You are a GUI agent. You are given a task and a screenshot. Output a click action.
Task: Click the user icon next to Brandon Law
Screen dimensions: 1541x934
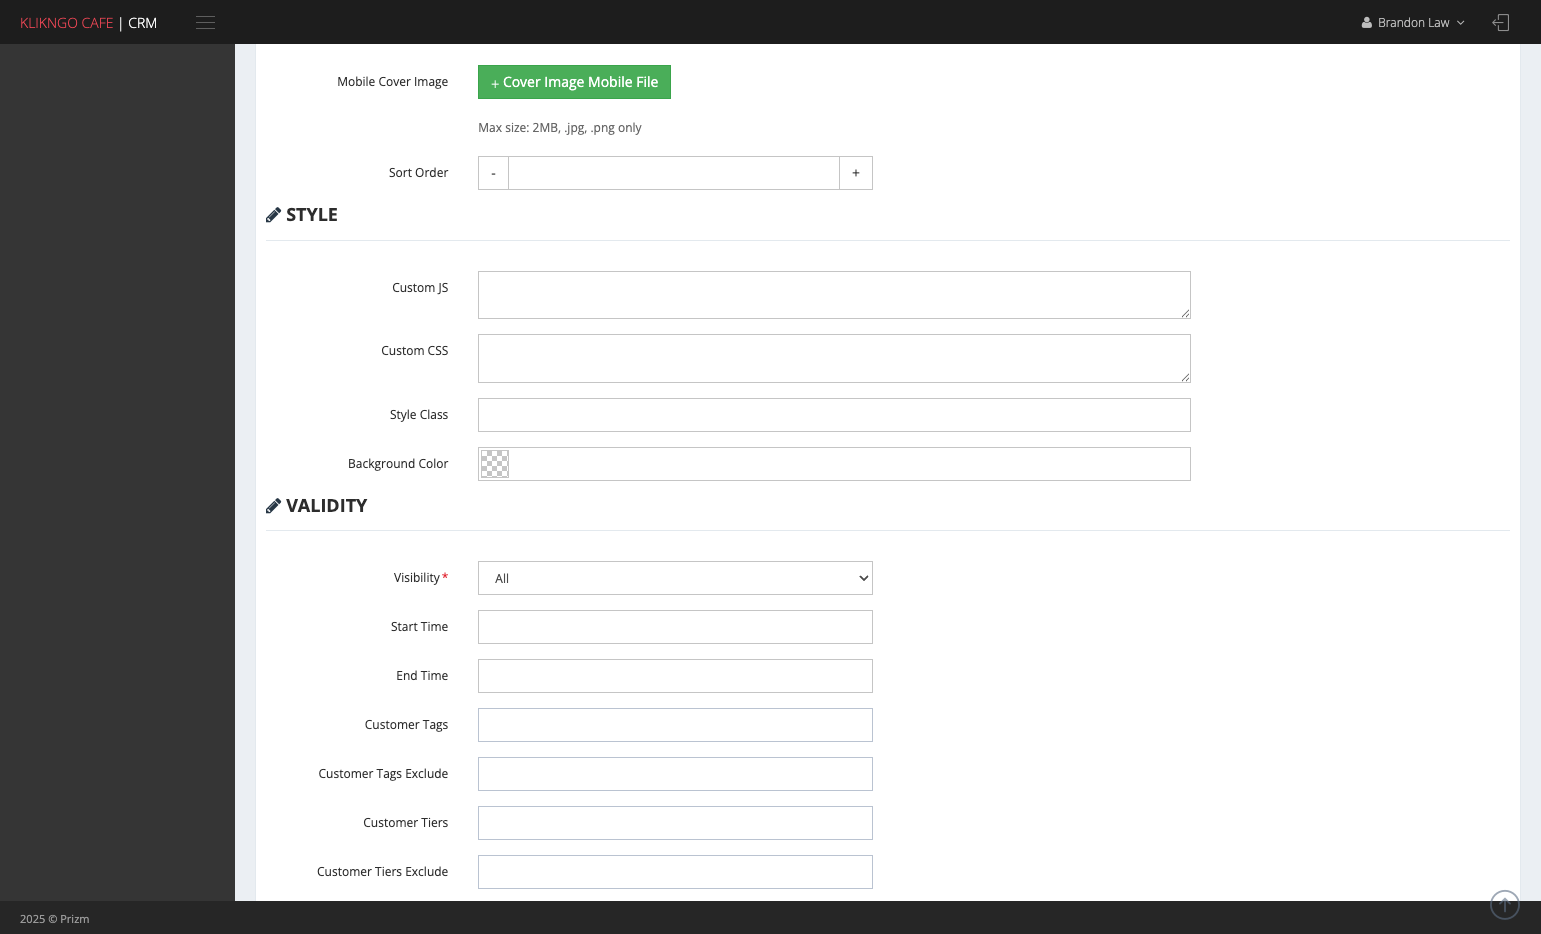click(x=1366, y=22)
